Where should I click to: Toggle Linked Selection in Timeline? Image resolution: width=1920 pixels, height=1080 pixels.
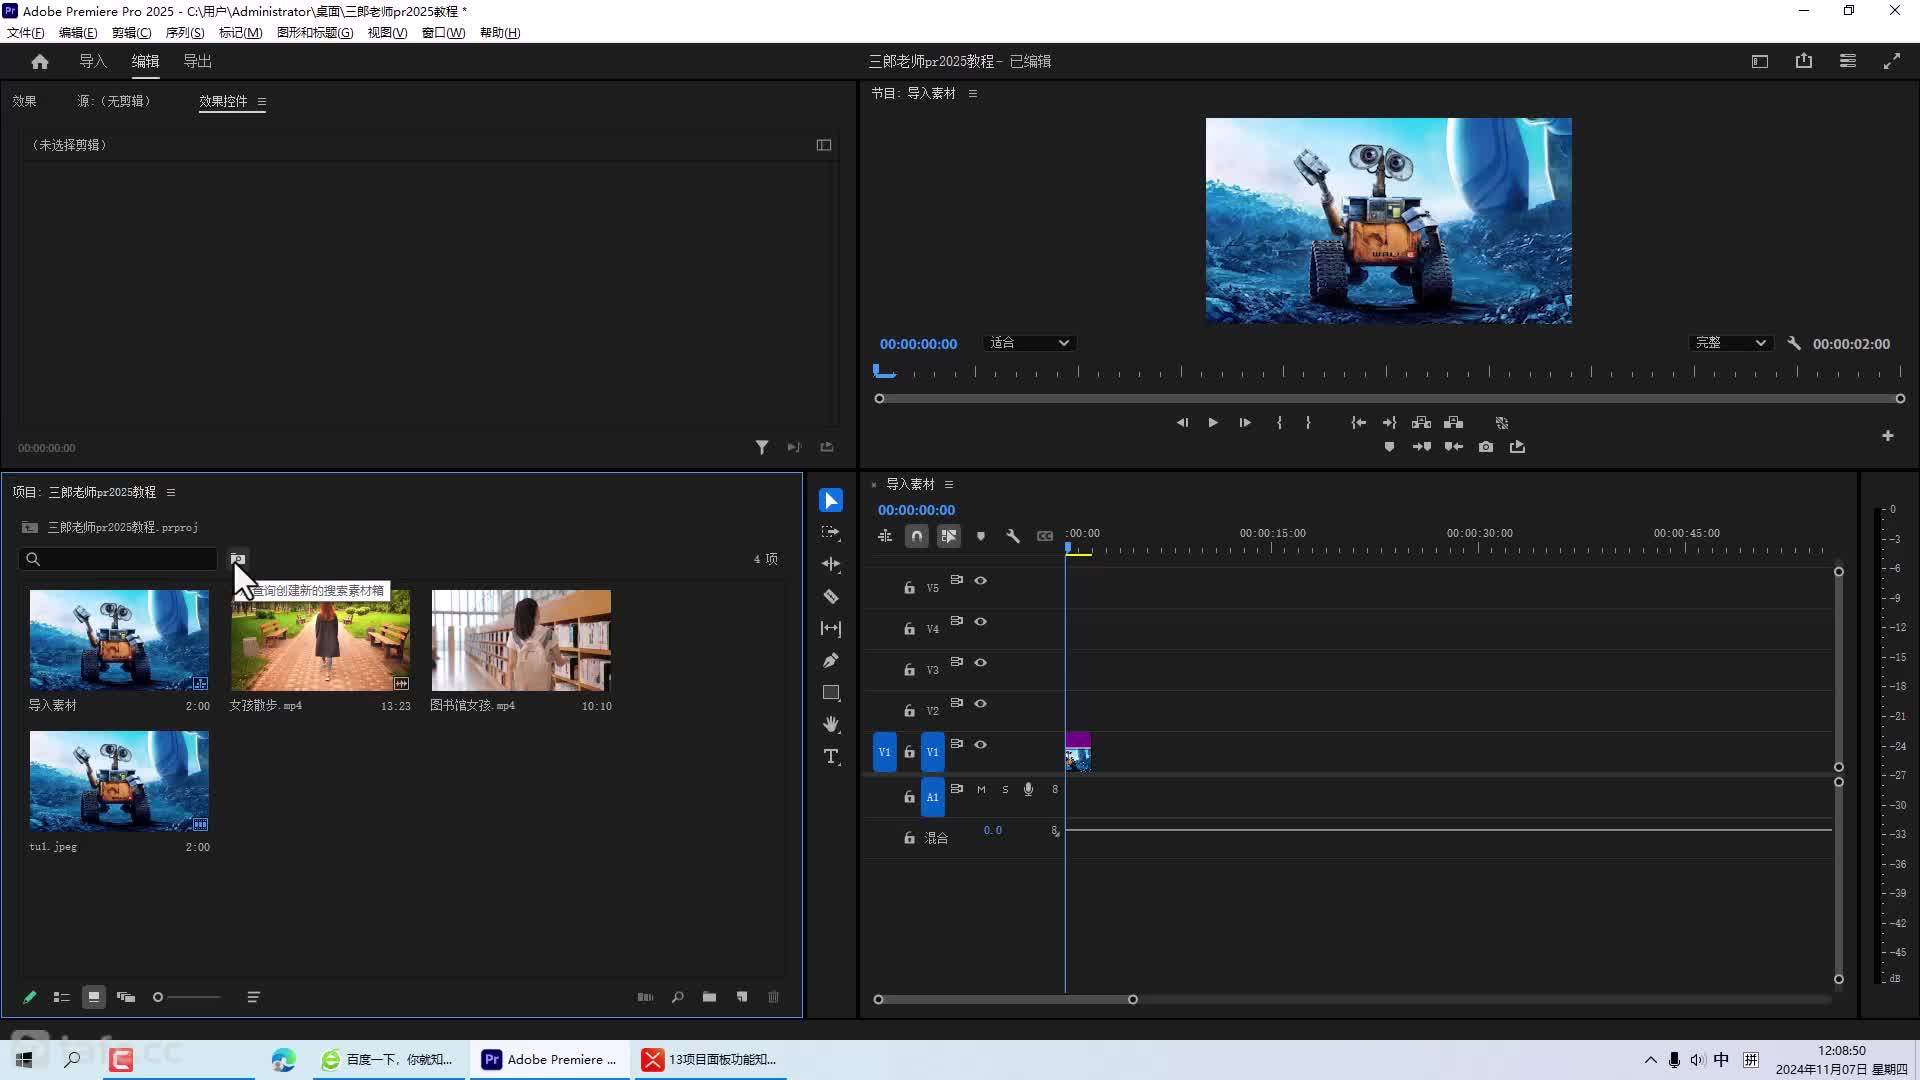coord(949,536)
